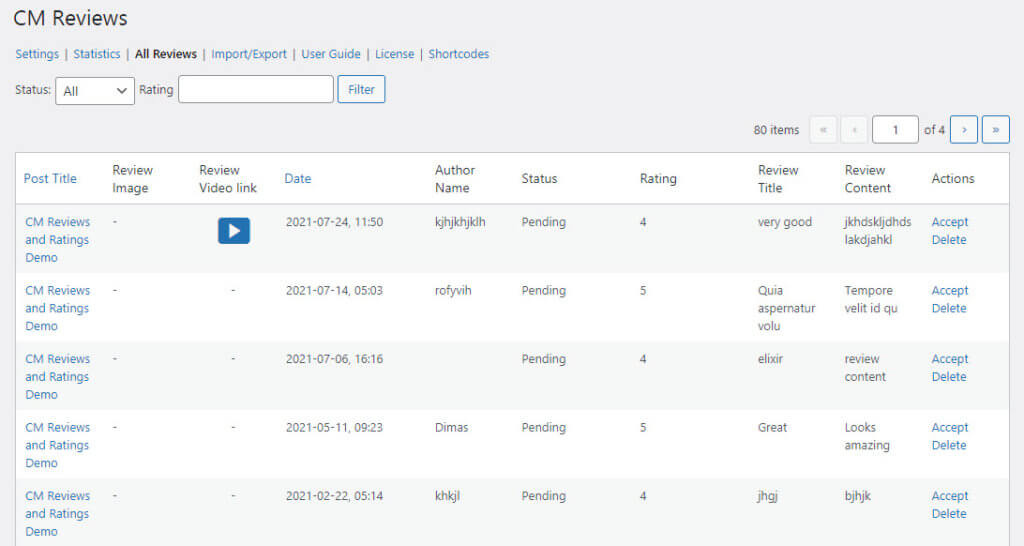Click the date '2021-07-06, 16:16'
The height and width of the screenshot is (546, 1024).
click(x=334, y=359)
